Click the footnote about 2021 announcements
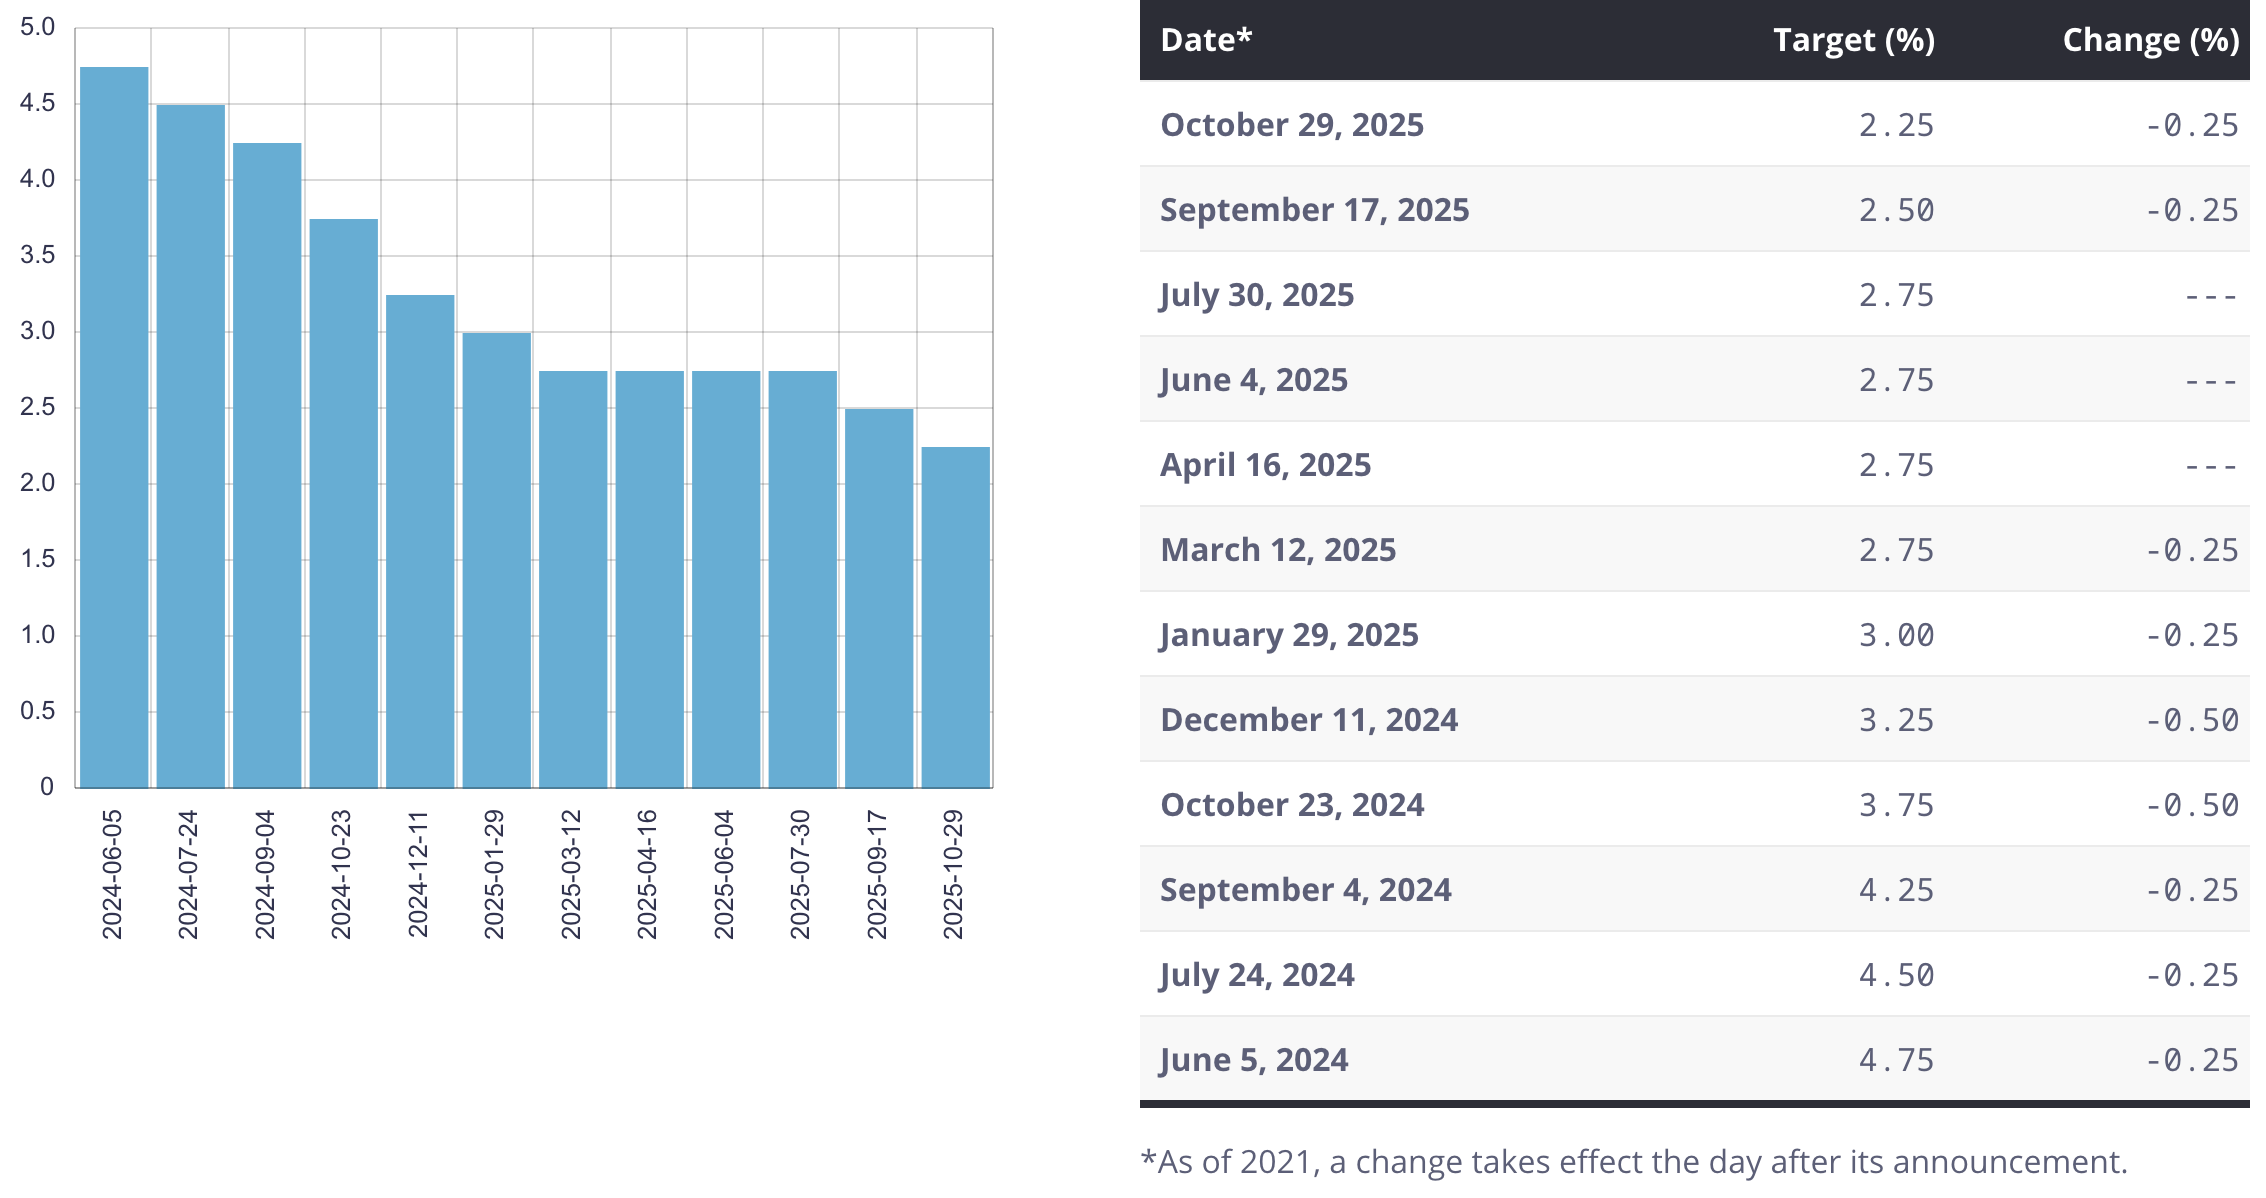 coord(1634,1162)
